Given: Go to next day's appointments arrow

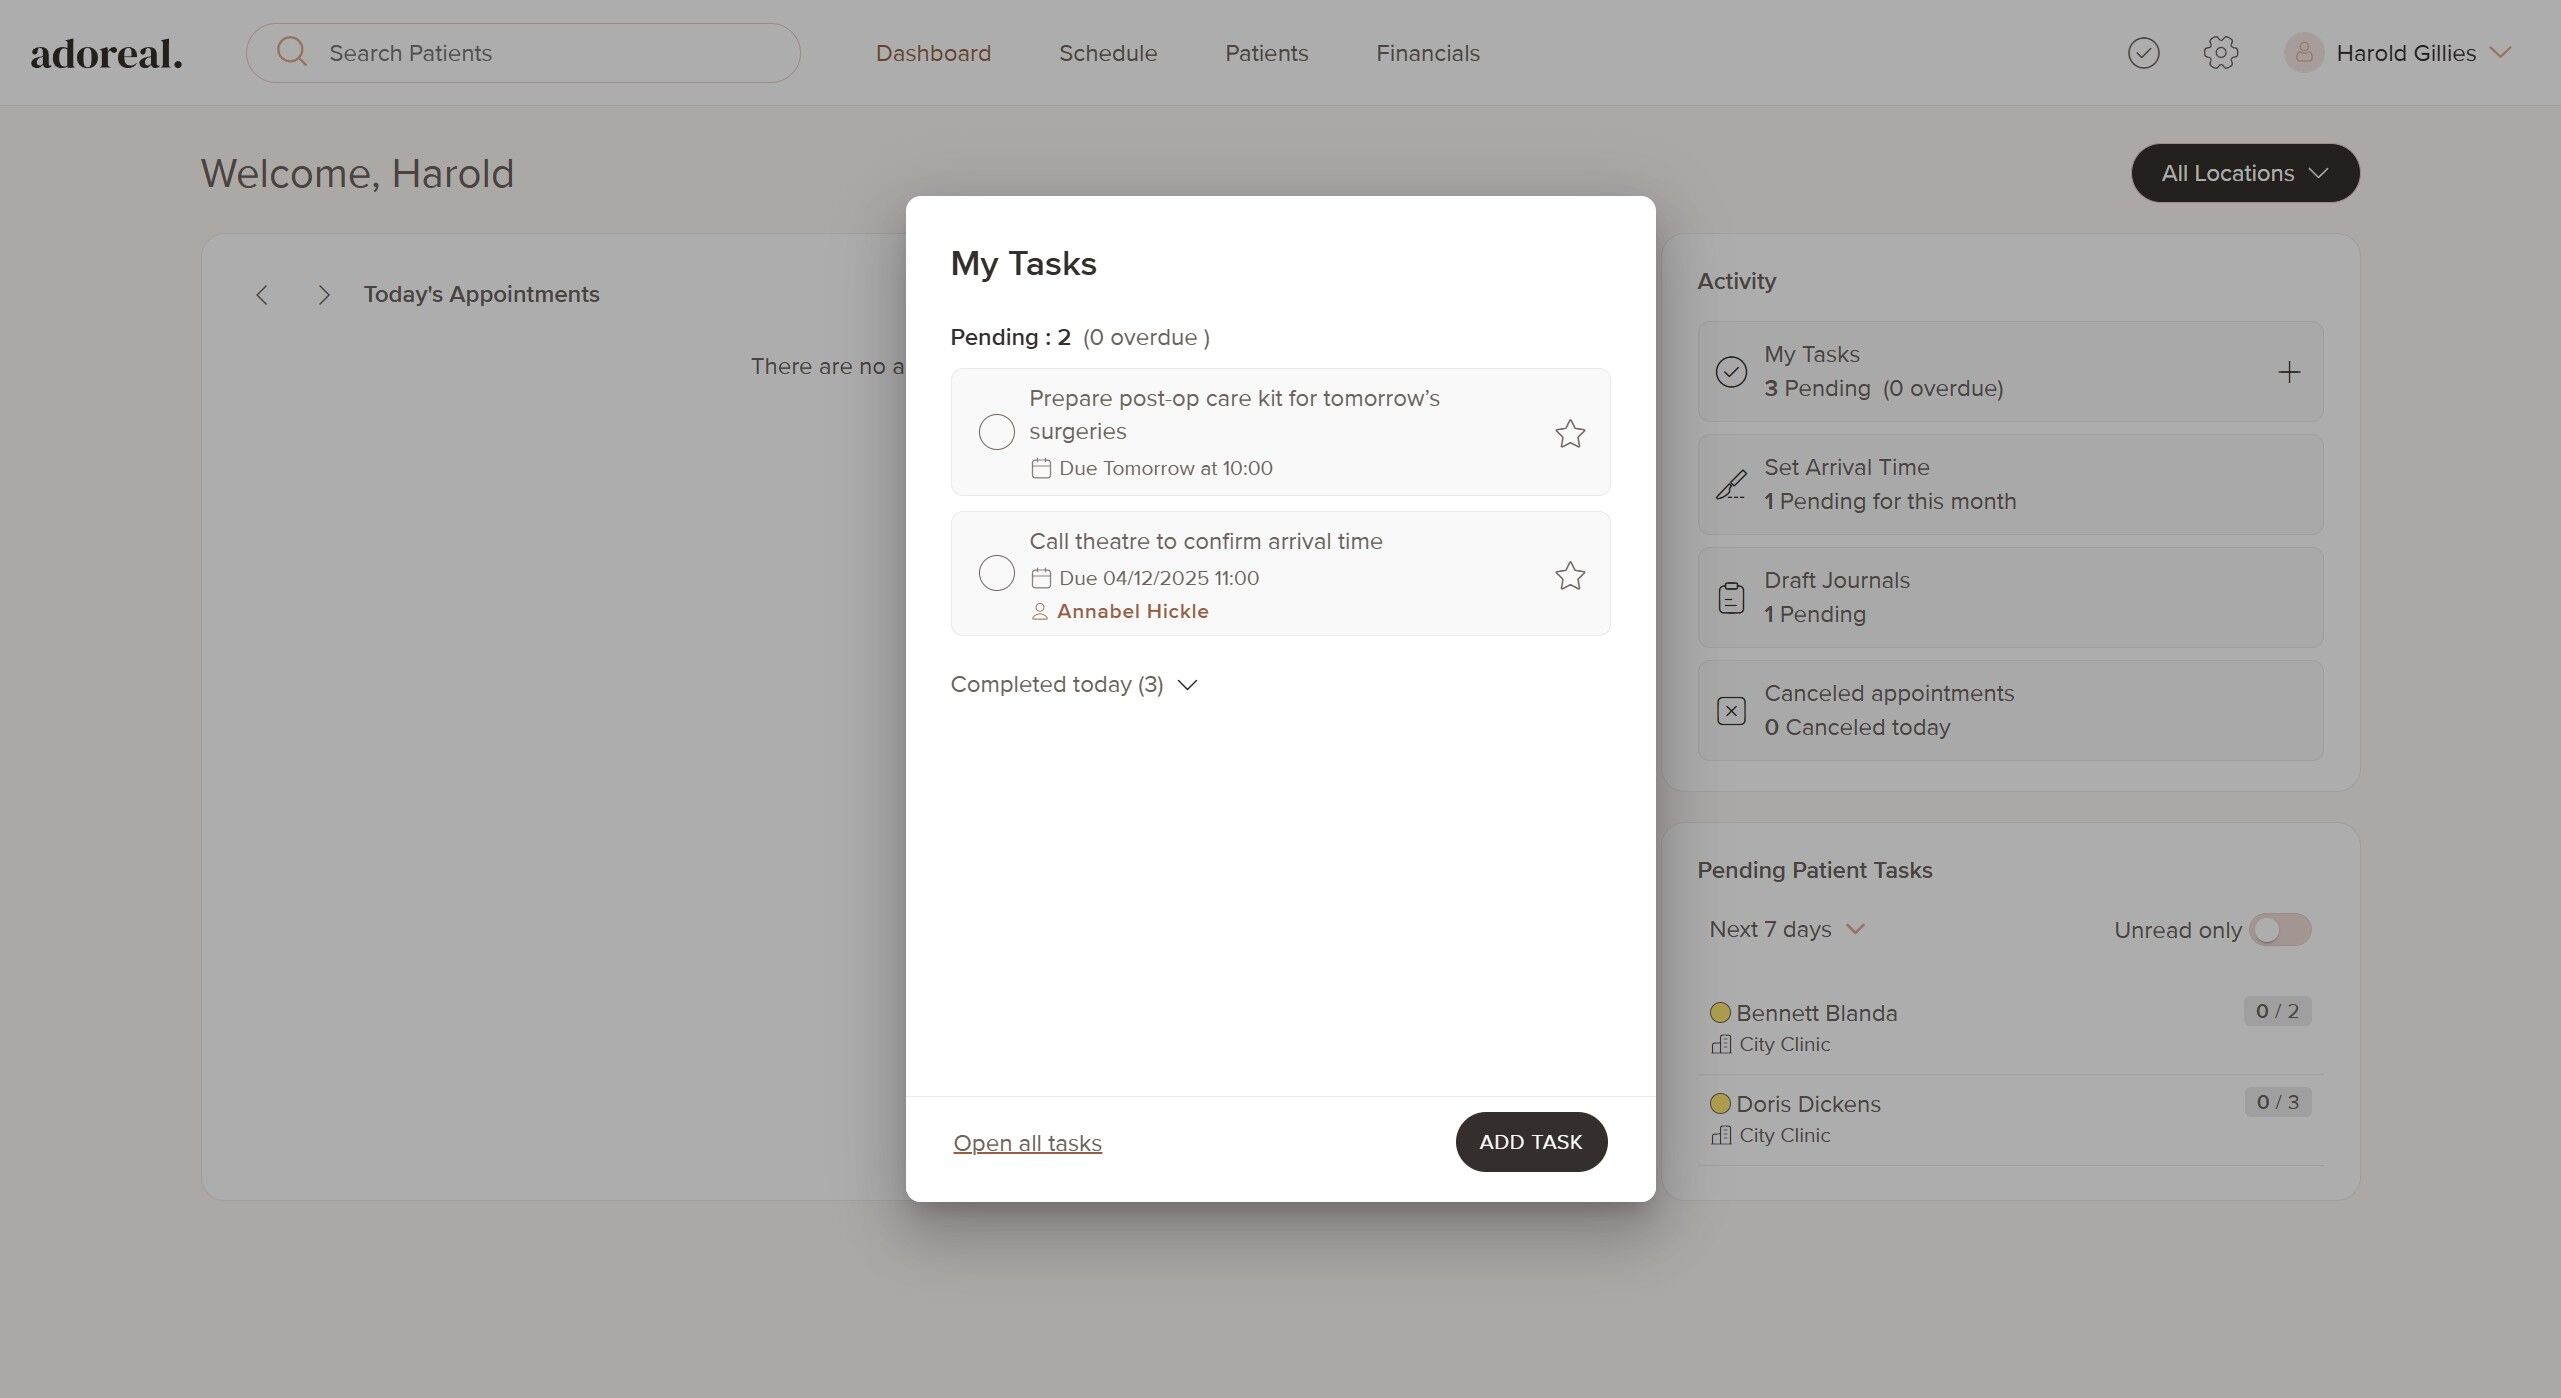Looking at the screenshot, I should click(x=323, y=295).
